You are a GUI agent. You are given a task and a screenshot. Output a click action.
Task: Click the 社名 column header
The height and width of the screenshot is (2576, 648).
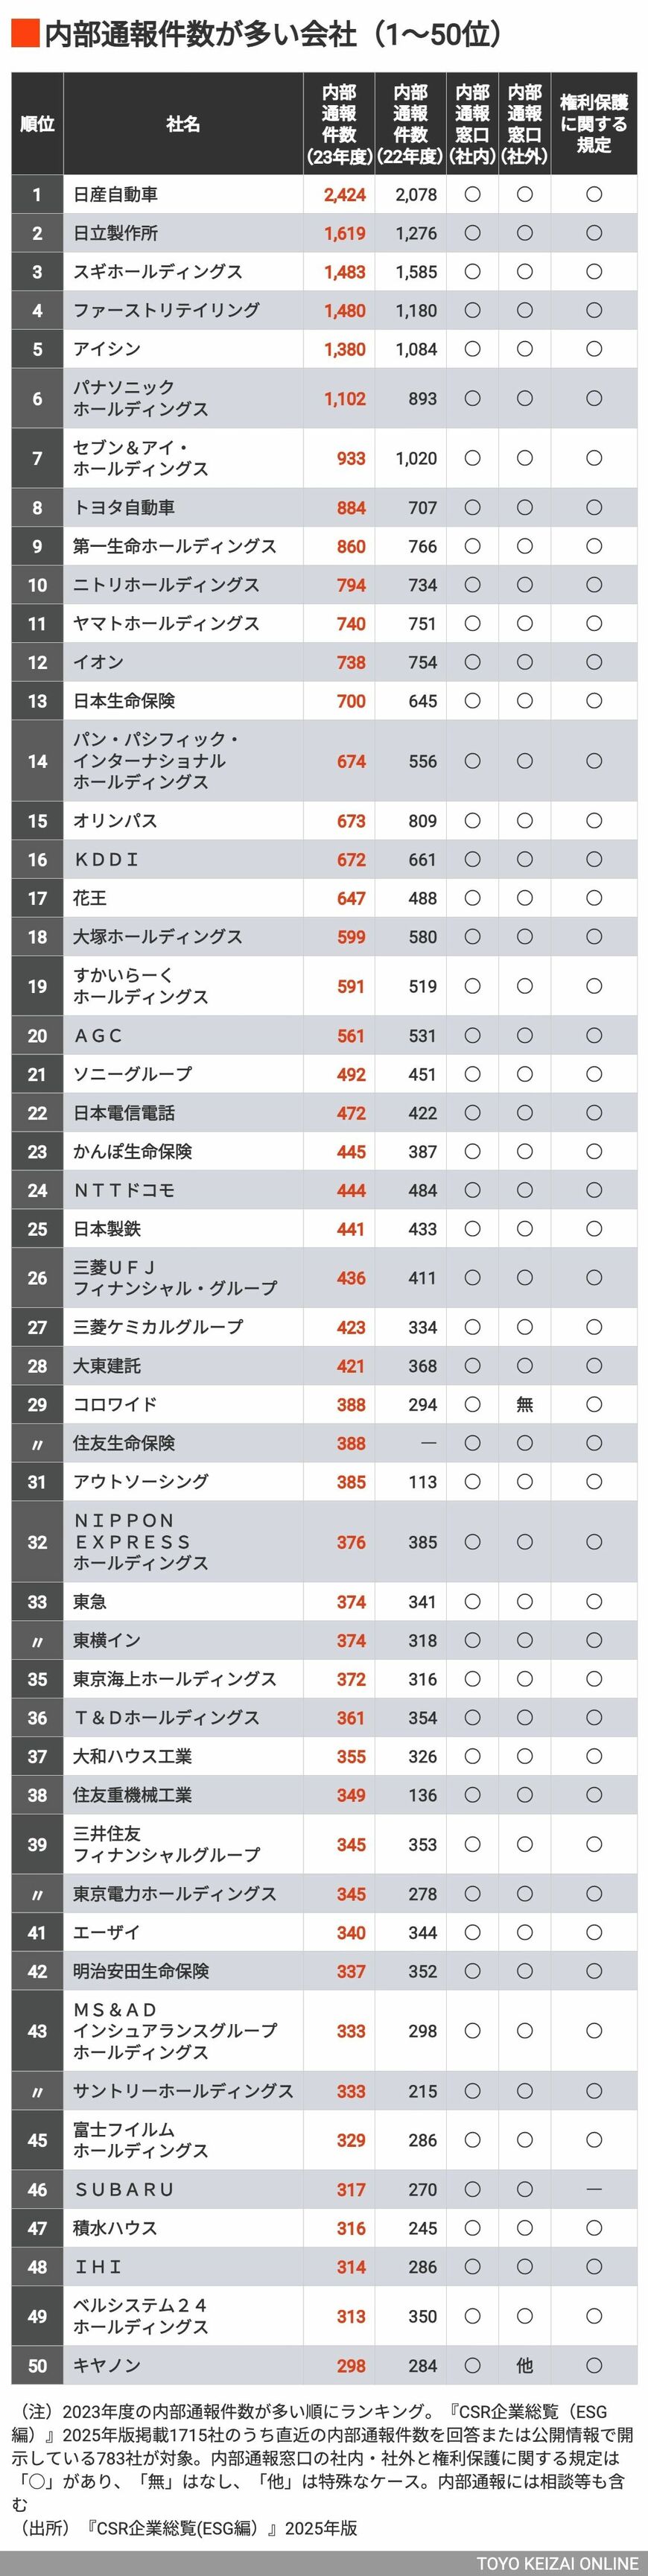click(x=183, y=124)
